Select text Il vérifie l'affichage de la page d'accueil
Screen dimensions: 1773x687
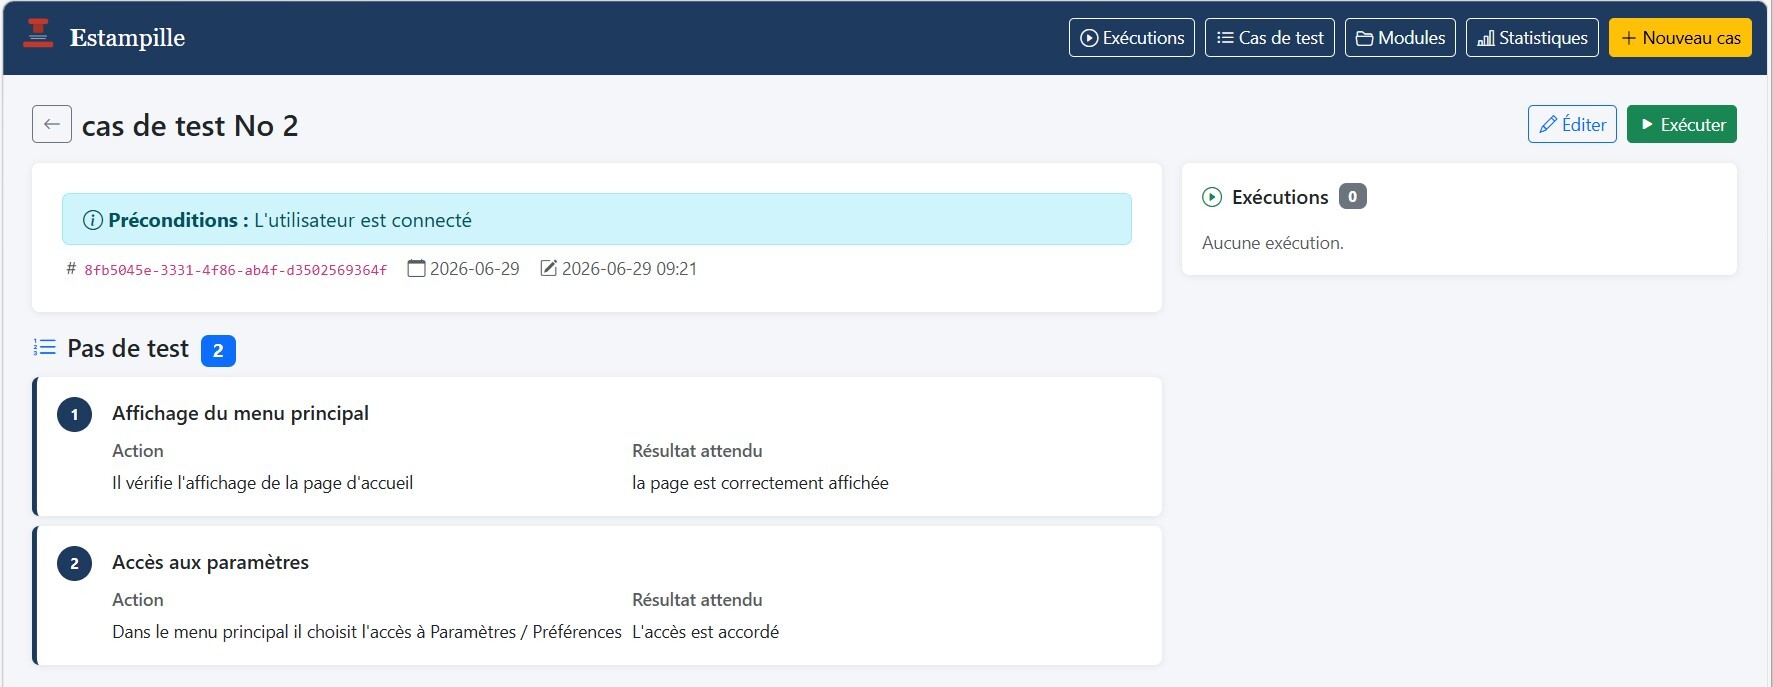[x=262, y=483]
